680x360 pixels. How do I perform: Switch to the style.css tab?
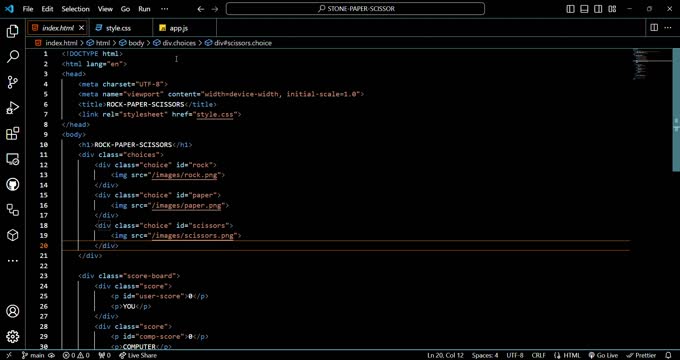pyautogui.click(x=118, y=28)
